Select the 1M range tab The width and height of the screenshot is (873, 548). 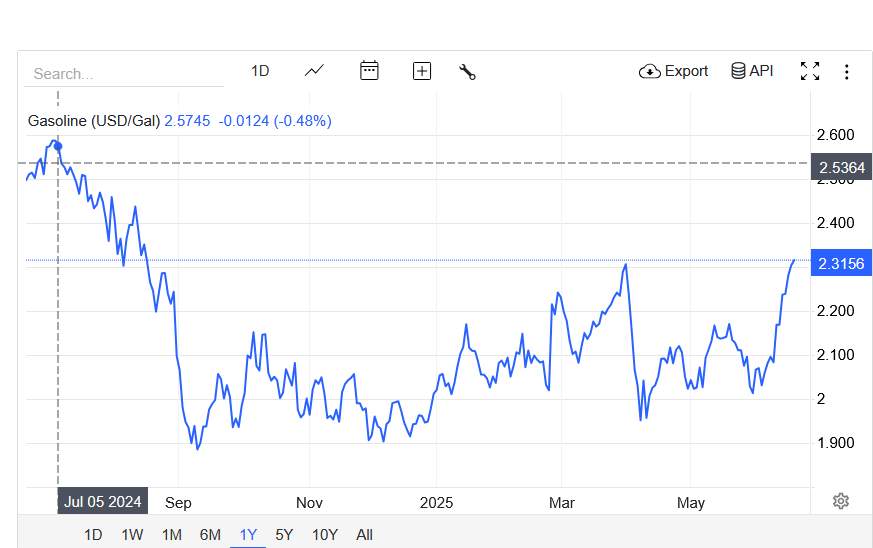[x=171, y=535]
